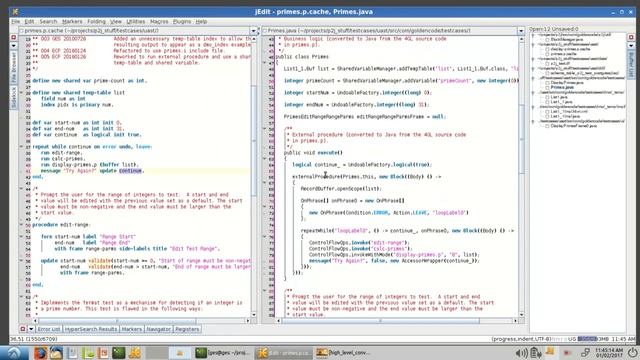Open right dock menu arrow
640x360 pixels.
631,45
